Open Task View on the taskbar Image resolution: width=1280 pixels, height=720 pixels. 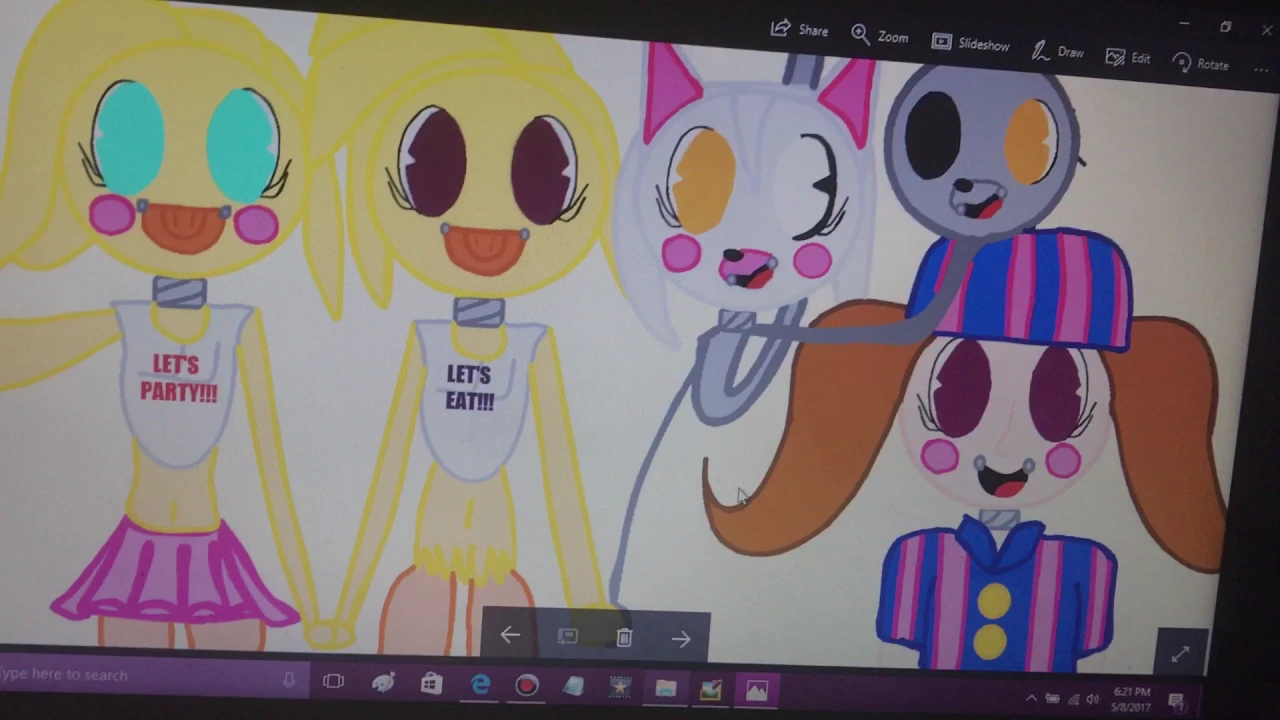pos(333,681)
